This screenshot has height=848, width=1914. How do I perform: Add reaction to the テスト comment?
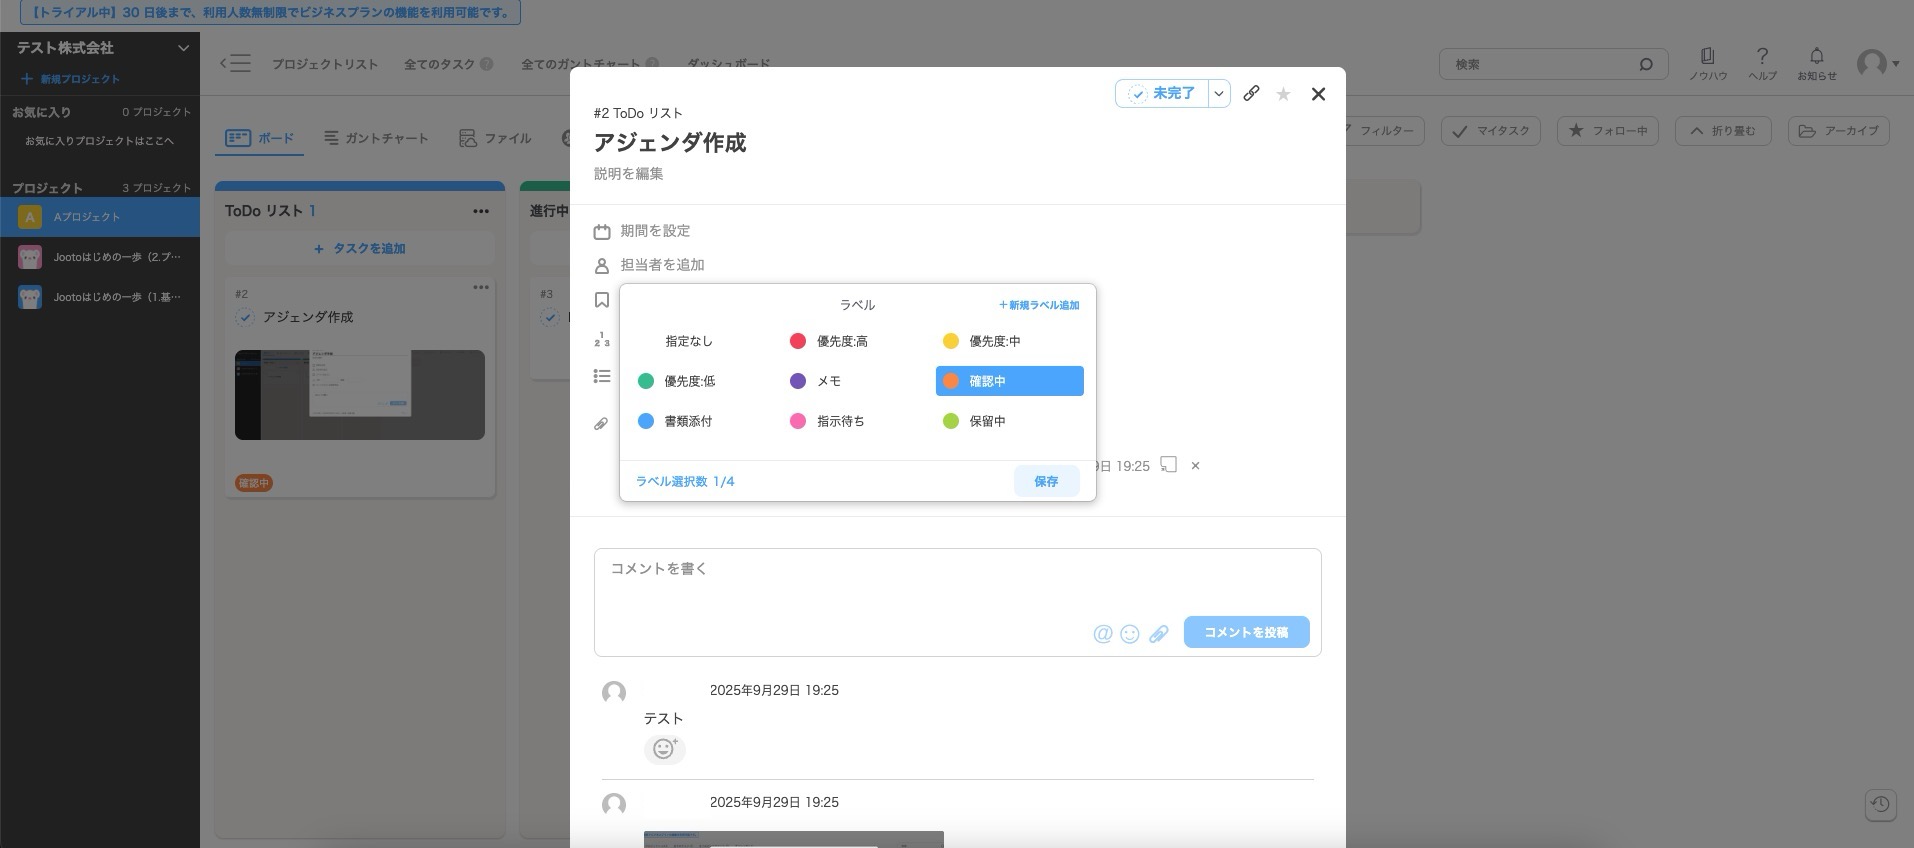pyautogui.click(x=664, y=749)
